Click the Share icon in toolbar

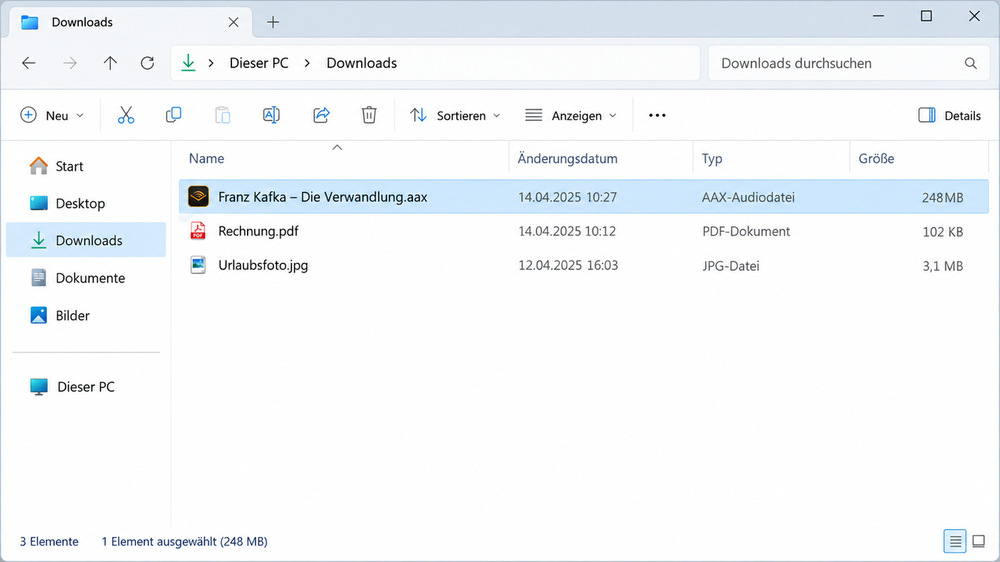321,115
